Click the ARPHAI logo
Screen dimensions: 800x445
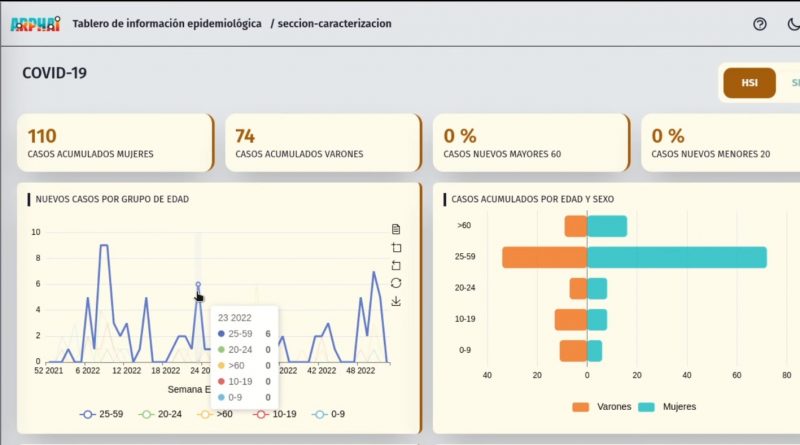[x=35, y=23]
